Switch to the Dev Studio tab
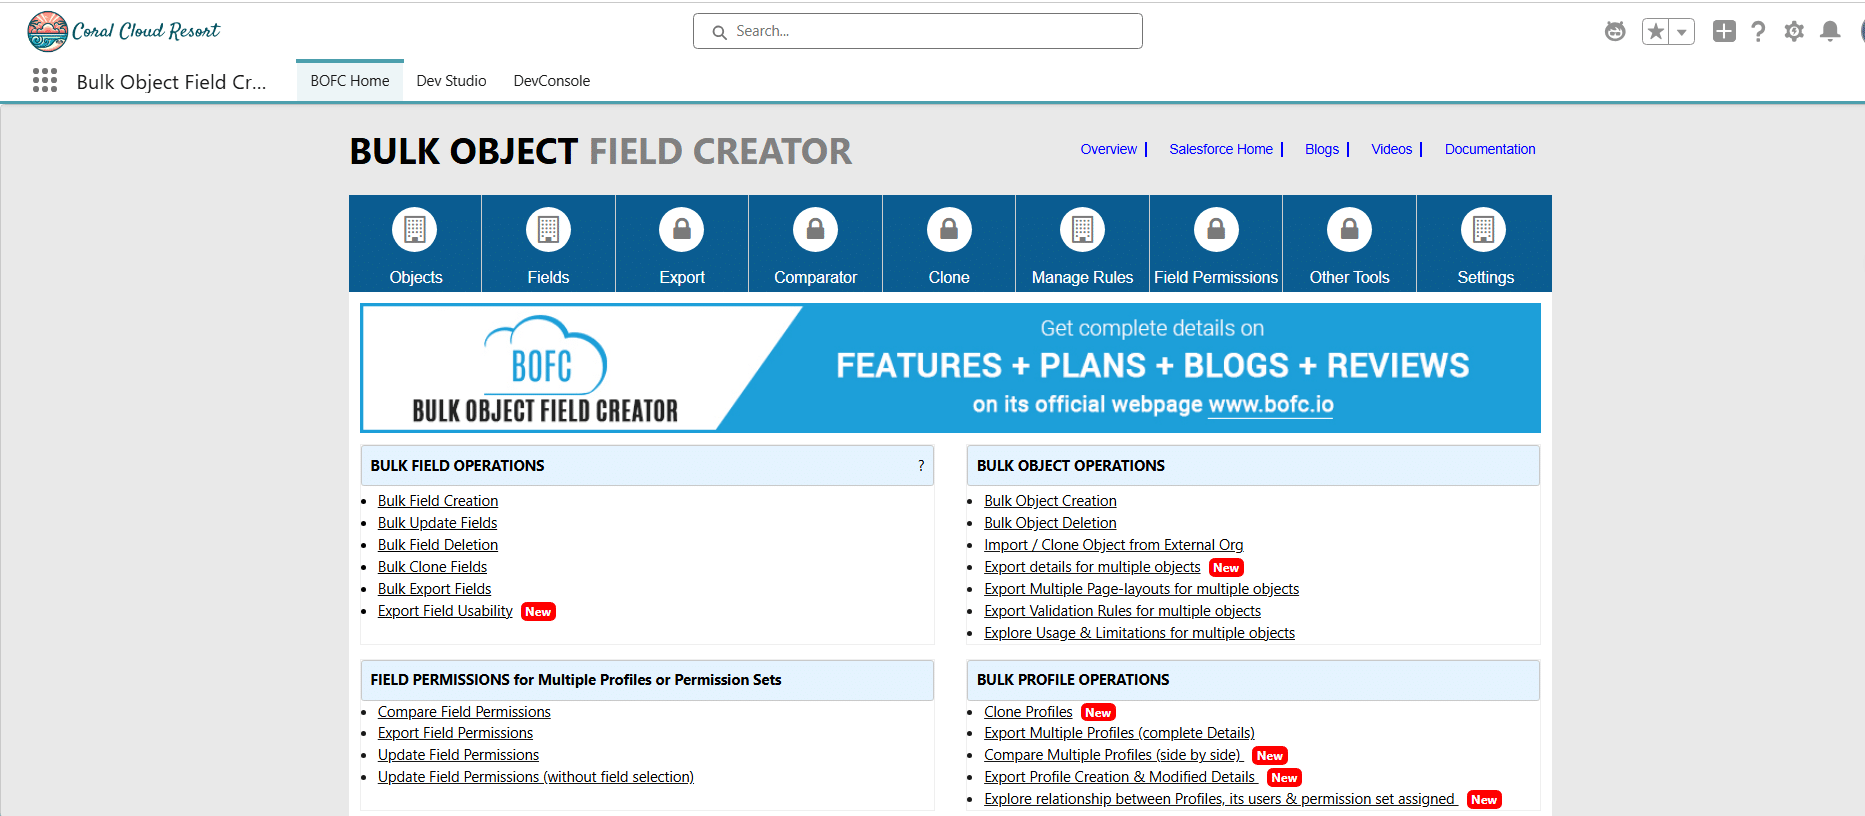 [x=451, y=81]
